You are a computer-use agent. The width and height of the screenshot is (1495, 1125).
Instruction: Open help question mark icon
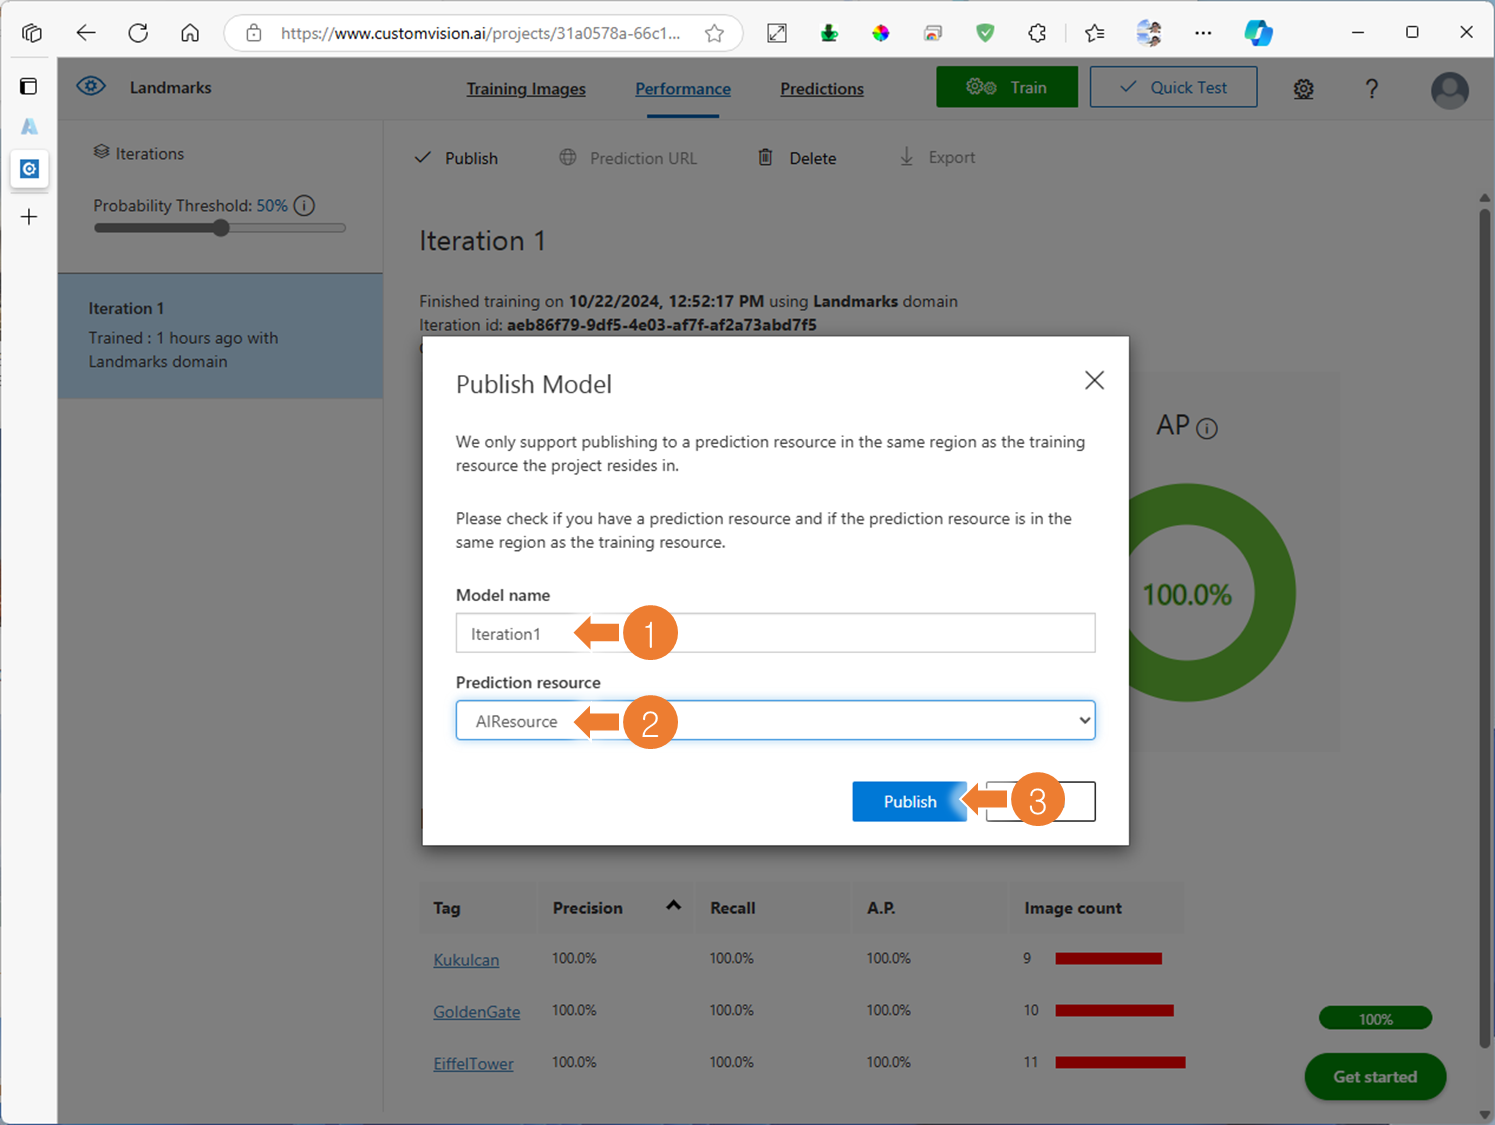tap(1372, 89)
